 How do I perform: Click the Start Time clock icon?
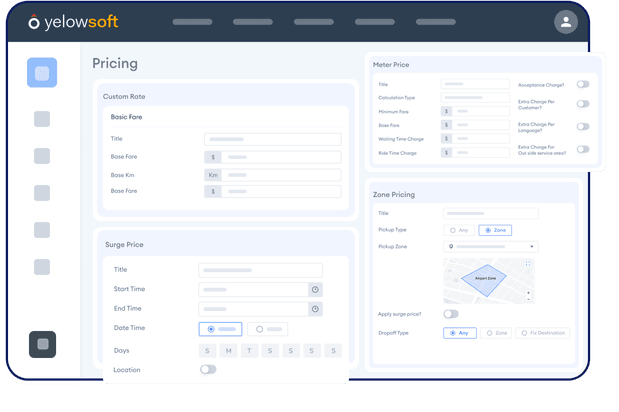tap(314, 289)
